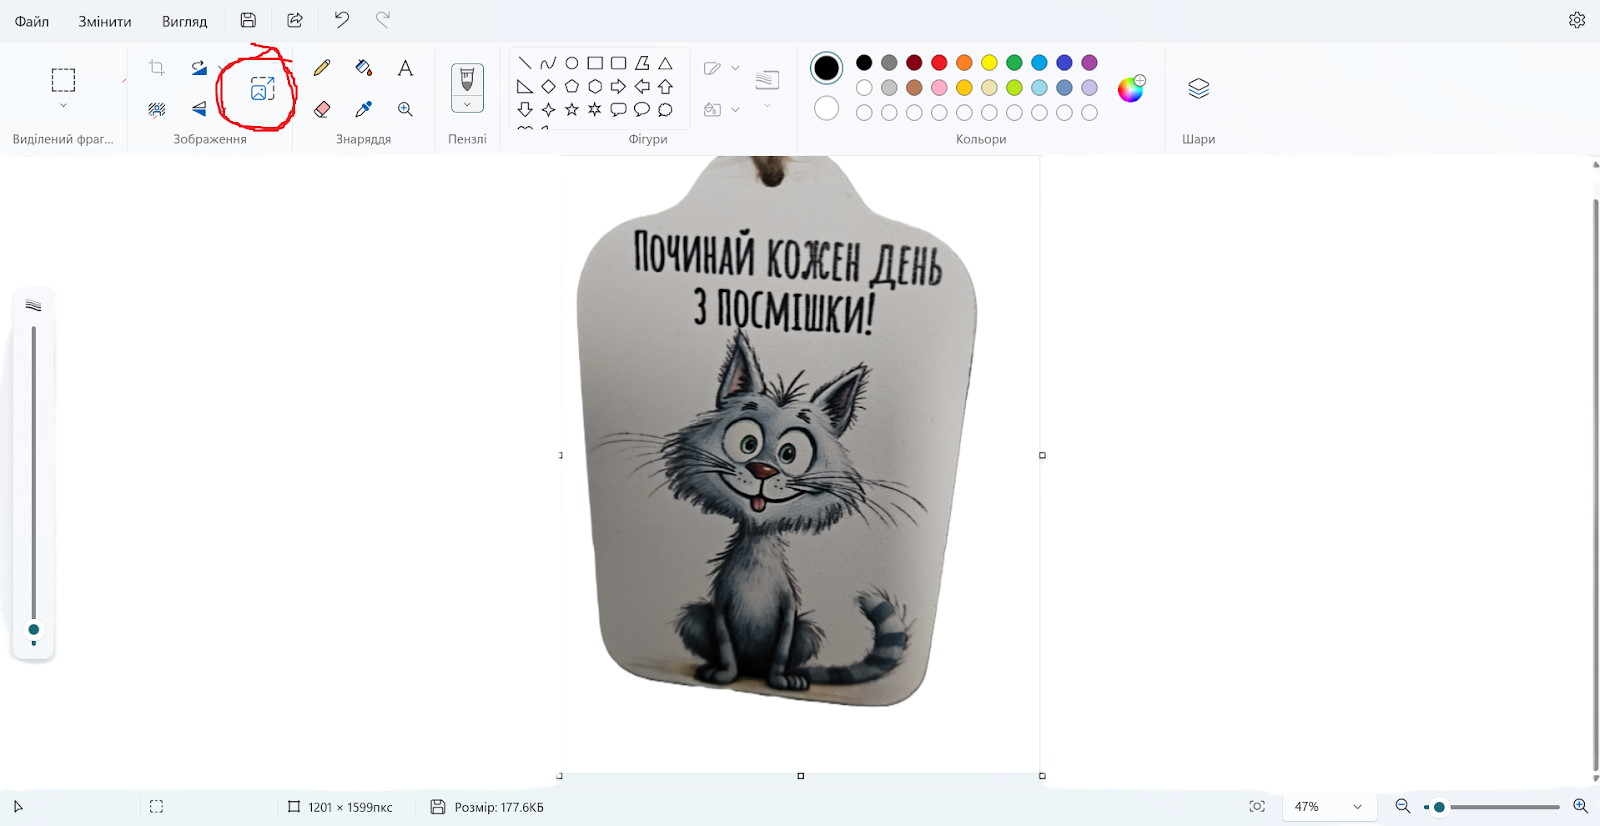Click the Share icon in the title bar

(x=295, y=20)
